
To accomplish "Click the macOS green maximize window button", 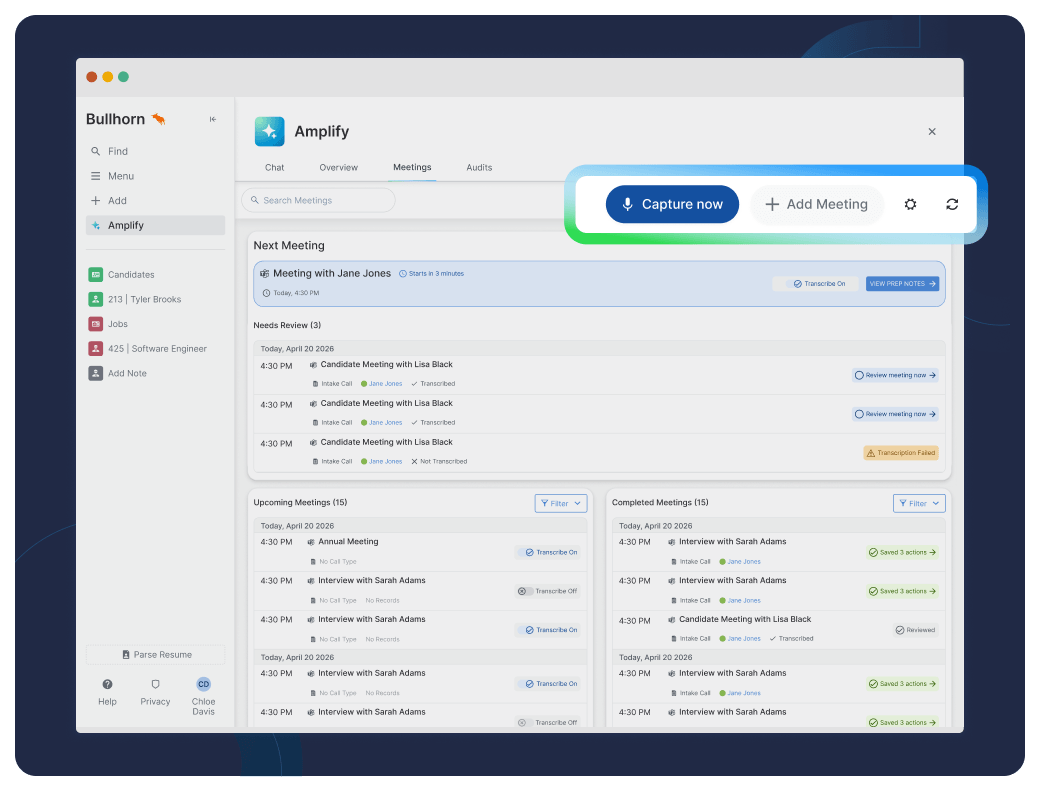I will (x=123, y=77).
